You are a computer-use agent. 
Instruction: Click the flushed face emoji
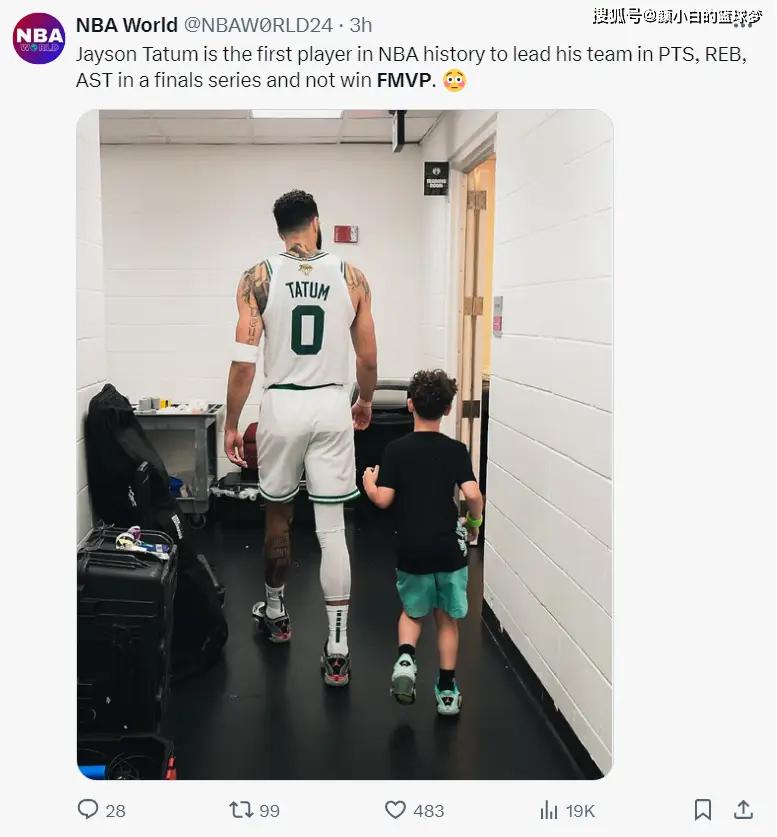coord(455,80)
